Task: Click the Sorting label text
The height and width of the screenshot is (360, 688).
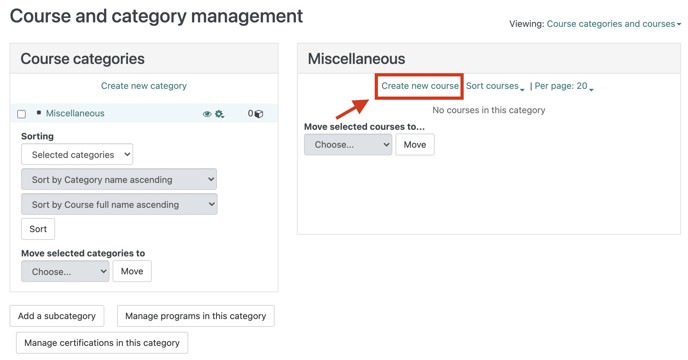Action: pyautogui.click(x=37, y=136)
